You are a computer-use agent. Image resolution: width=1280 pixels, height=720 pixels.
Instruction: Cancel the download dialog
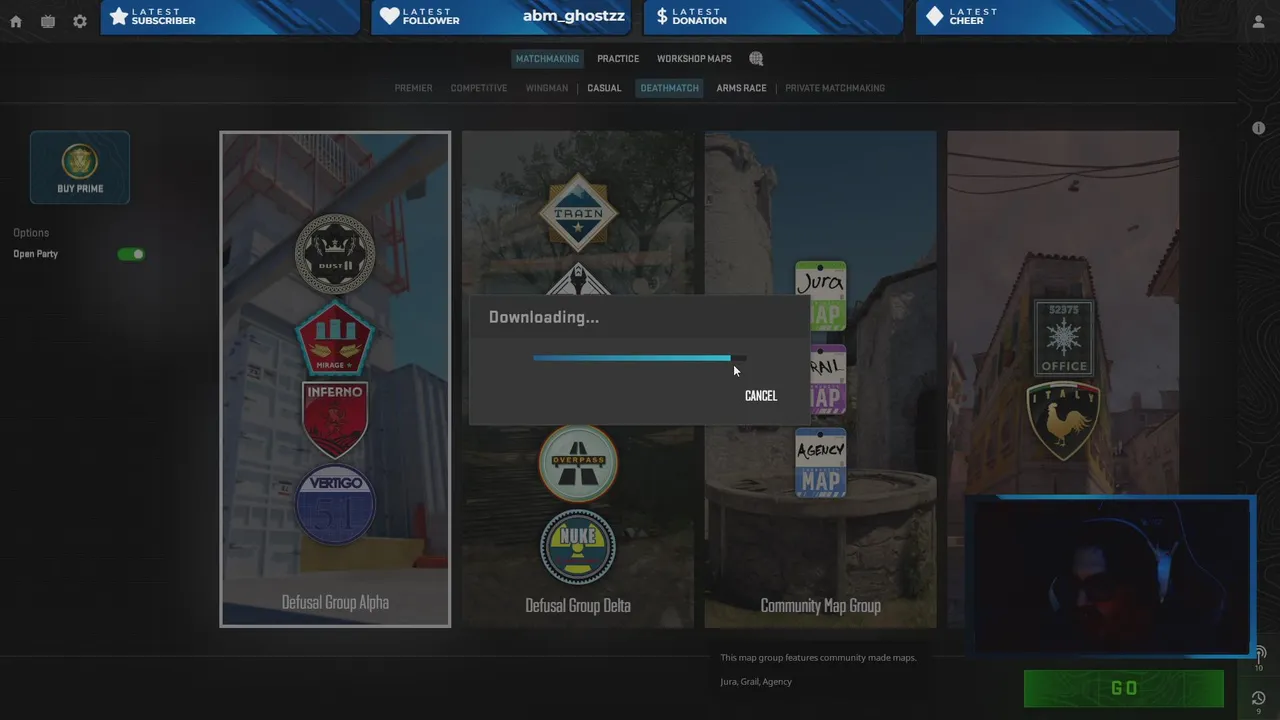(x=761, y=396)
